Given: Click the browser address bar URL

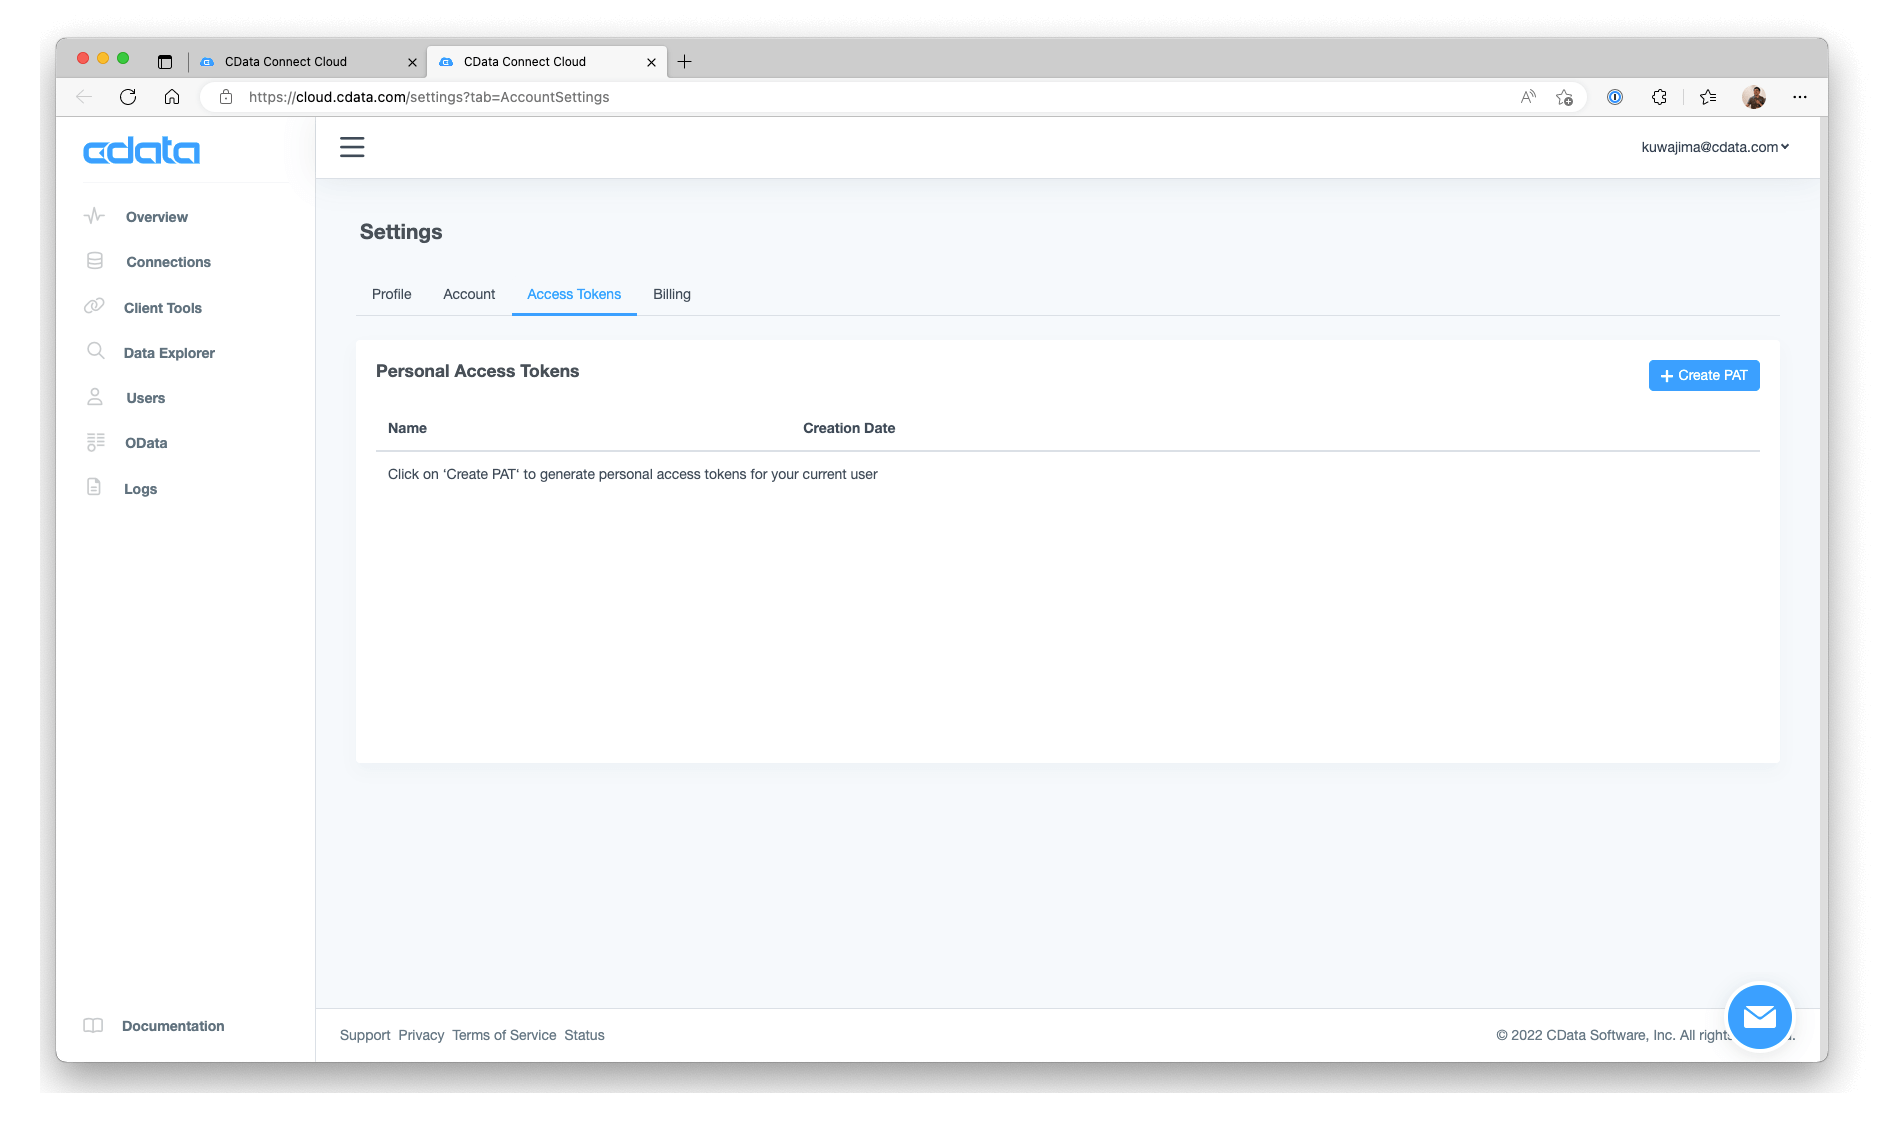Looking at the screenshot, I should (x=429, y=97).
